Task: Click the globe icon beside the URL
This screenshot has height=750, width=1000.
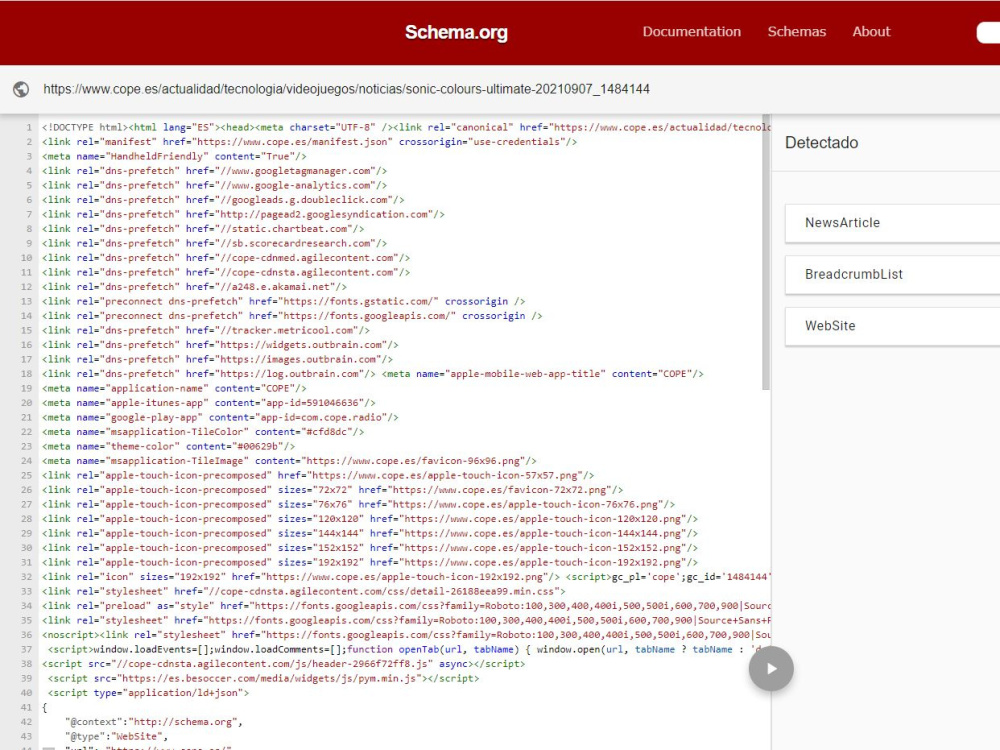Action: click(x=21, y=89)
